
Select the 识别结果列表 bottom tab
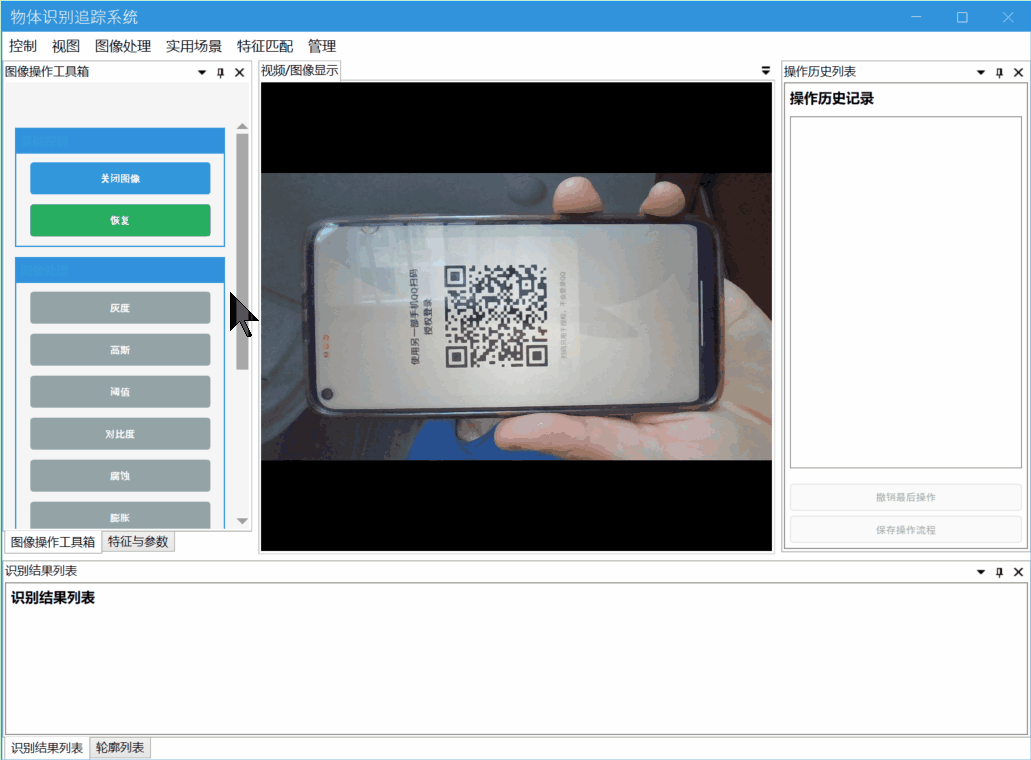47,748
